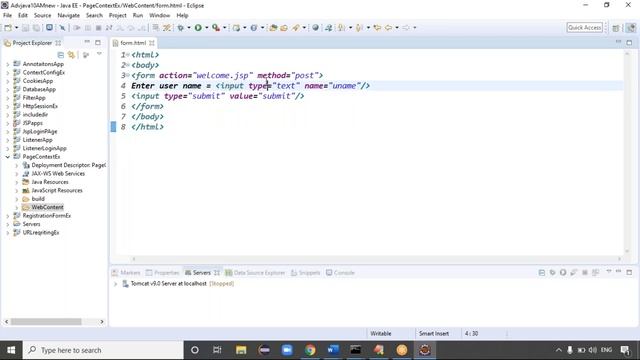Switch to the Console tab
The width and height of the screenshot is (640, 360).
click(x=340, y=273)
